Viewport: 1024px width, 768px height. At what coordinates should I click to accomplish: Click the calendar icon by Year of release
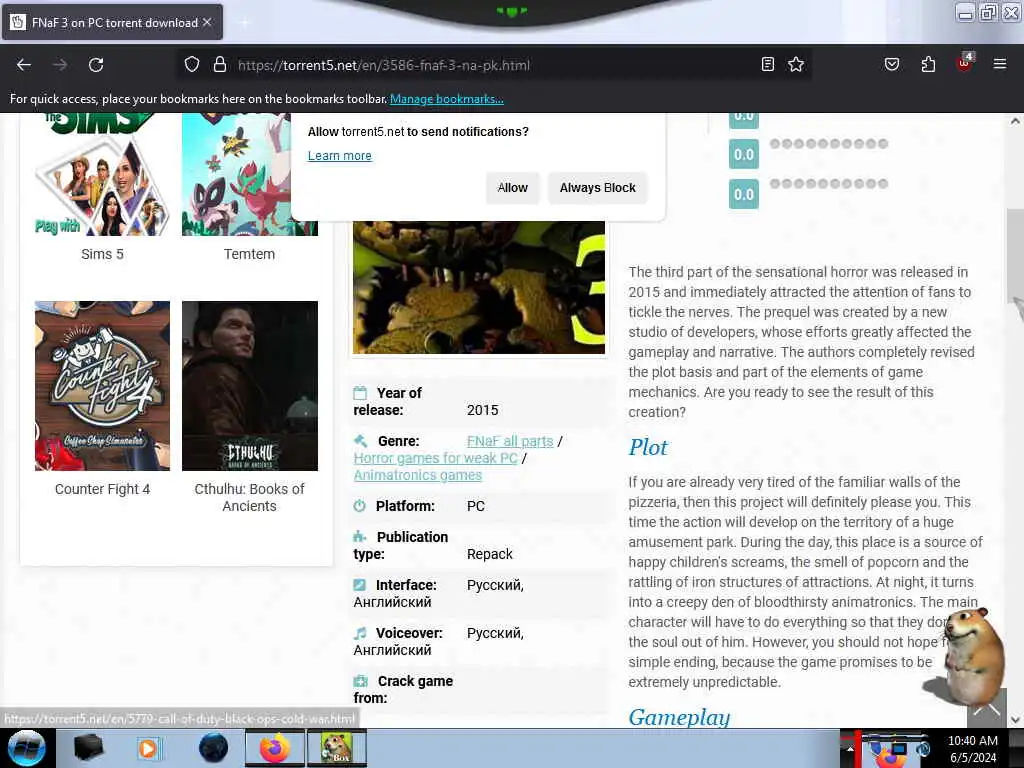(x=360, y=393)
